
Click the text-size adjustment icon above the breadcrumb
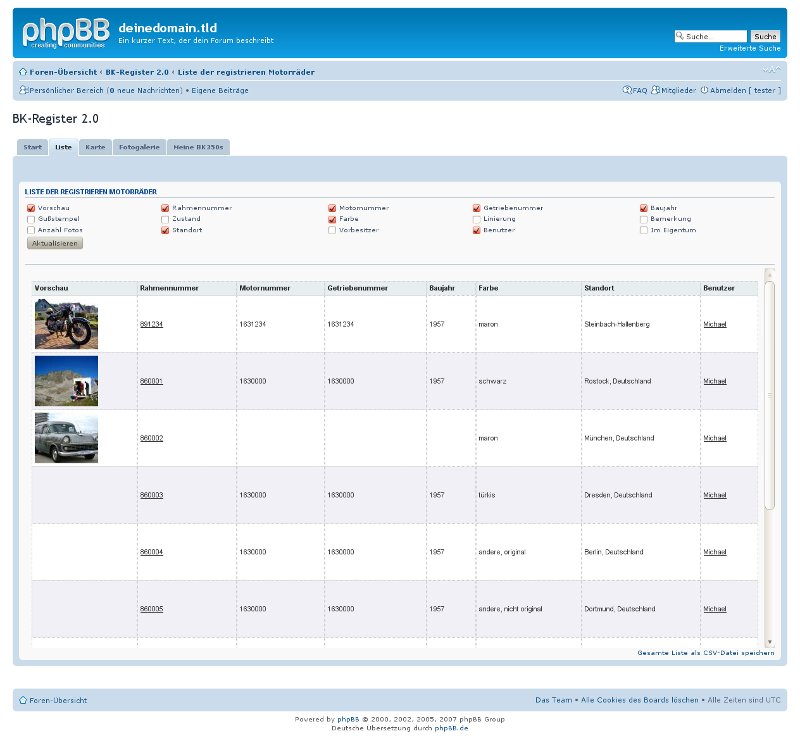coord(768,69)
